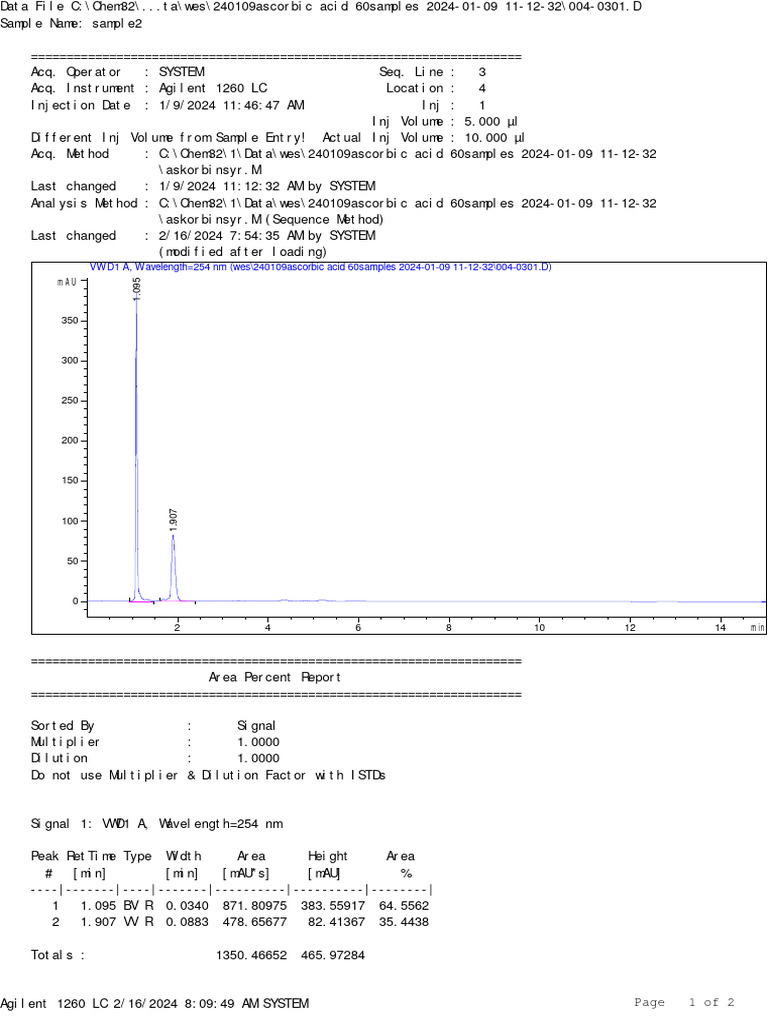Click the Totals row label

57,955
